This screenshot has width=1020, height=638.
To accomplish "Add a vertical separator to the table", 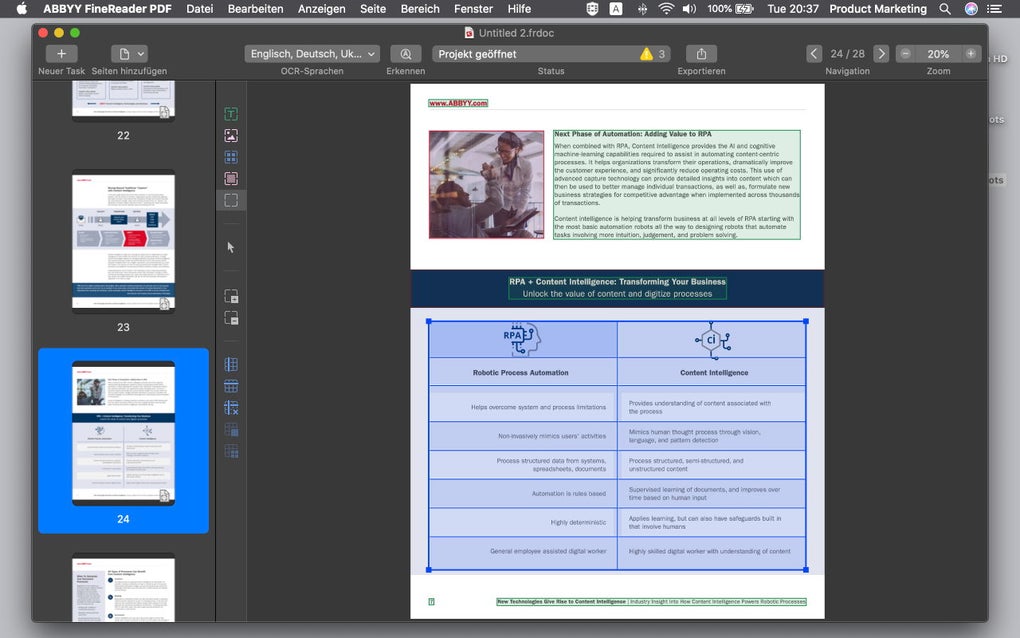I will click(231, 365).
